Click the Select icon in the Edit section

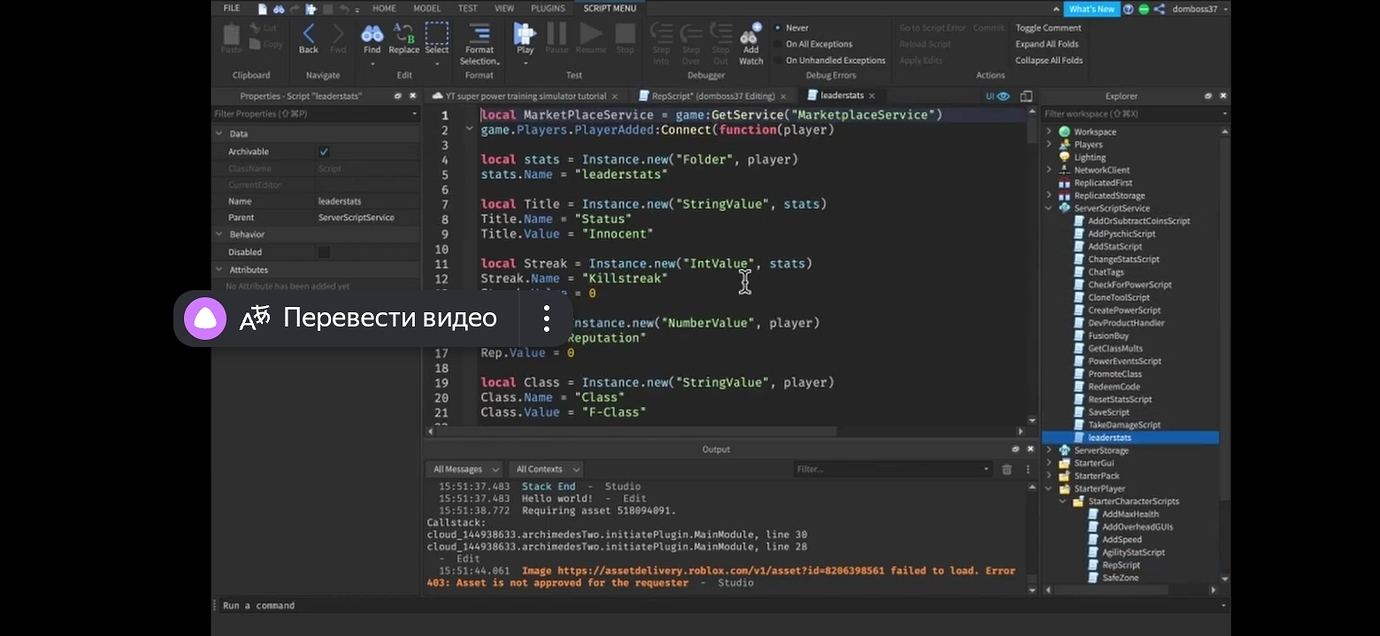click(x=436, y=33)
